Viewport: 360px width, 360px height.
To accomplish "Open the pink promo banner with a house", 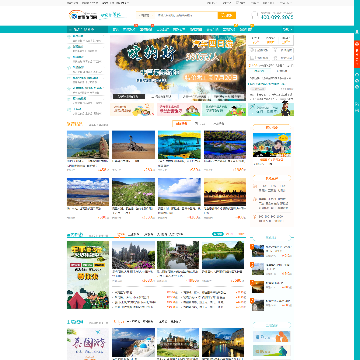I will click(179, 109).
